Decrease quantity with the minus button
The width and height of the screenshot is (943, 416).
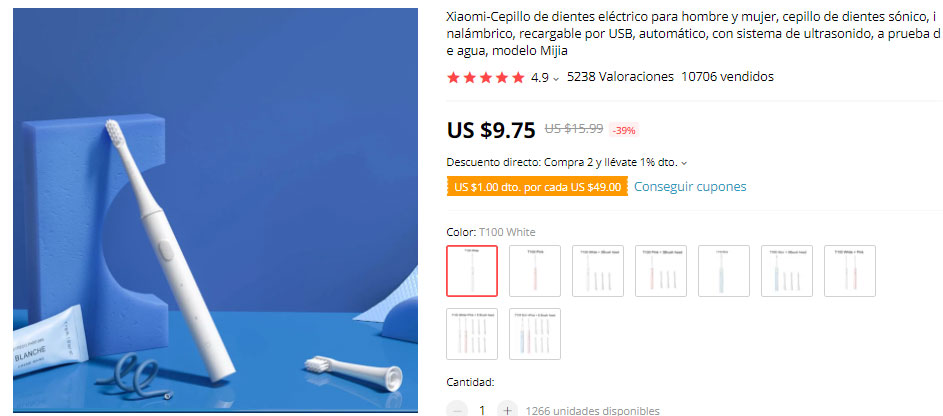pyautogui.click(x=457, y=410)
